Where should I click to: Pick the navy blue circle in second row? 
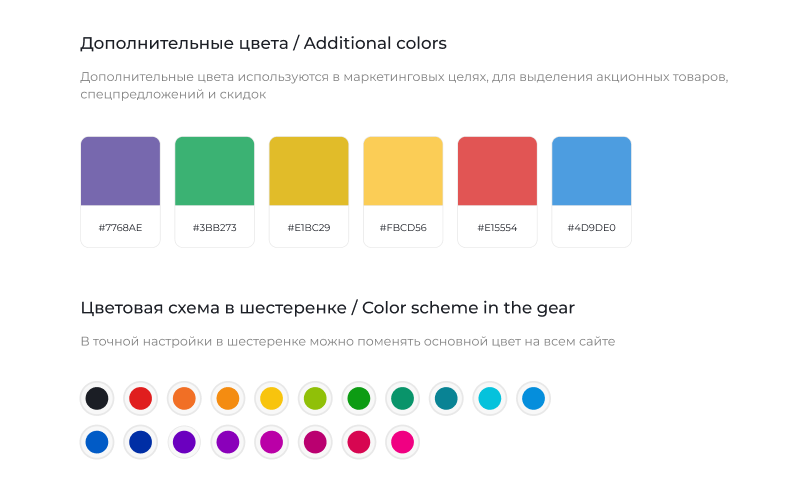point(141,442)
